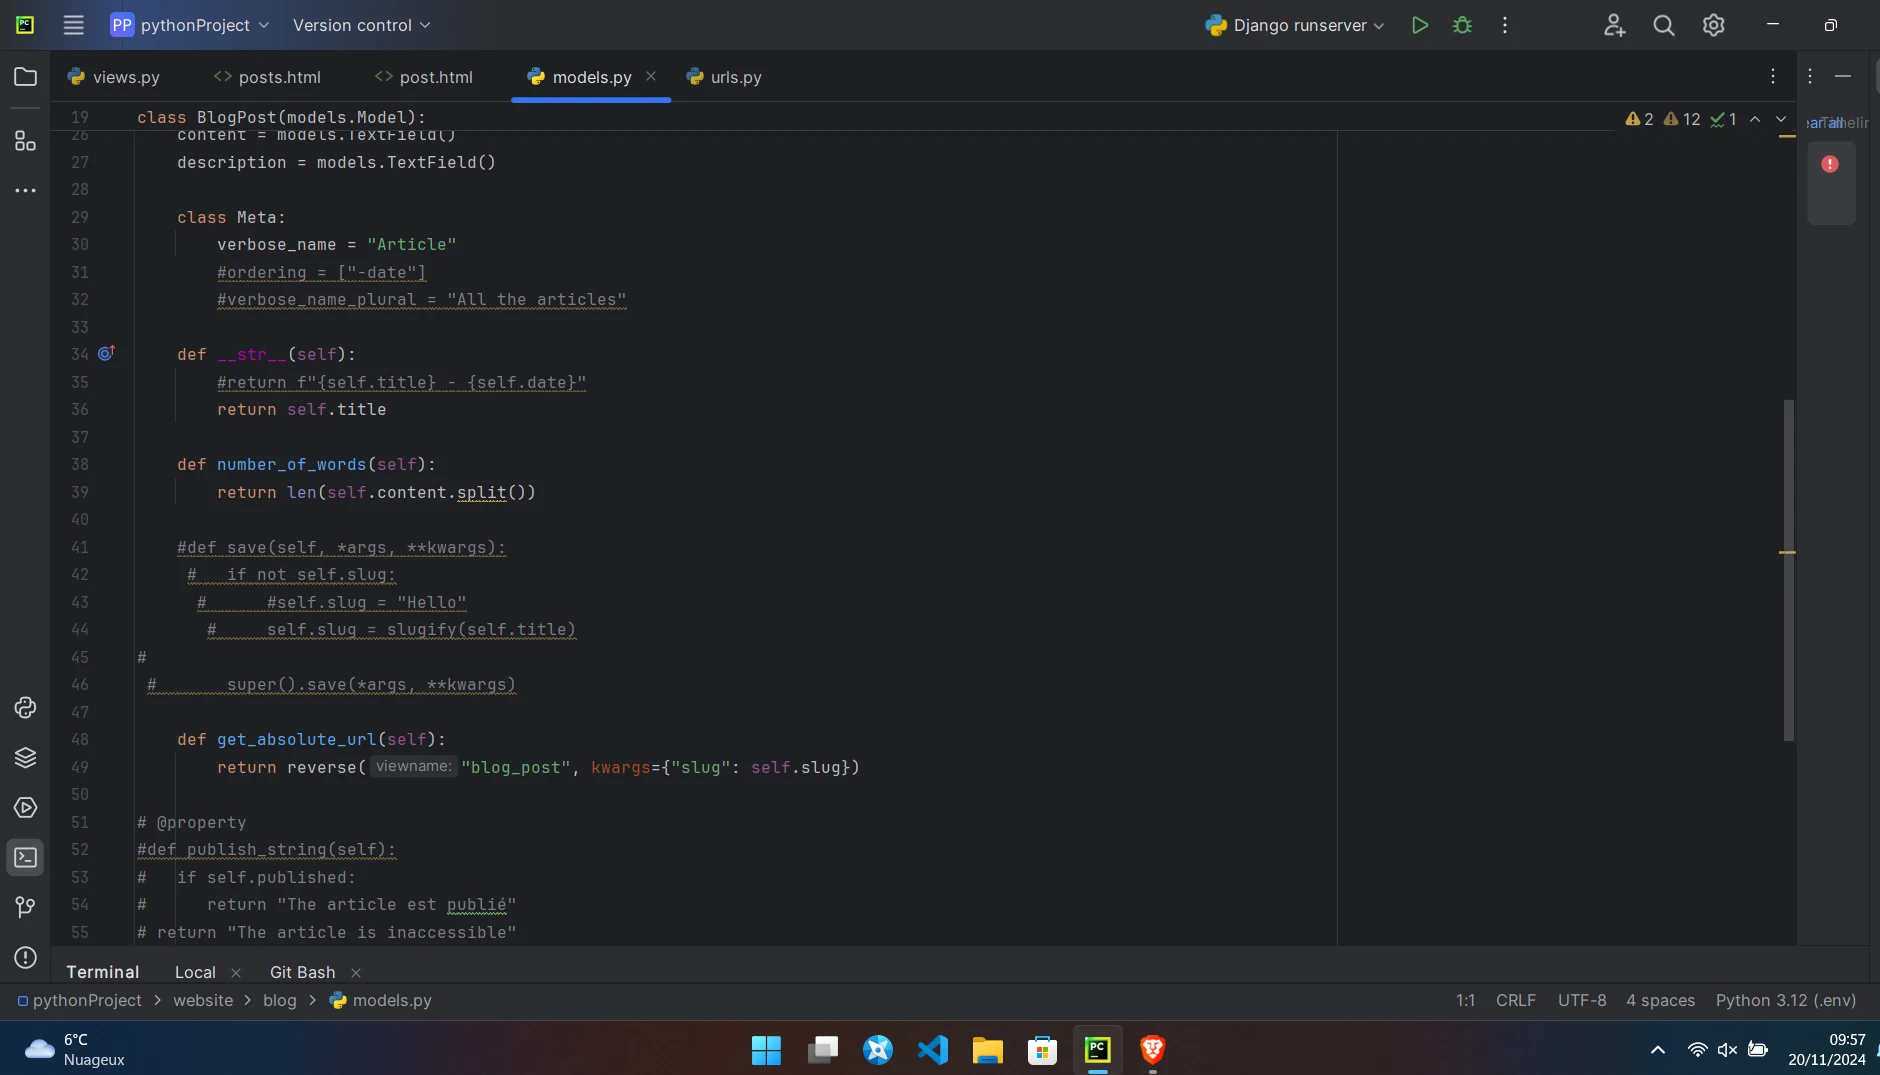This screenshot has height=1075, width=1880.
Task: Open the Python Console tool window
Action: 25,708
